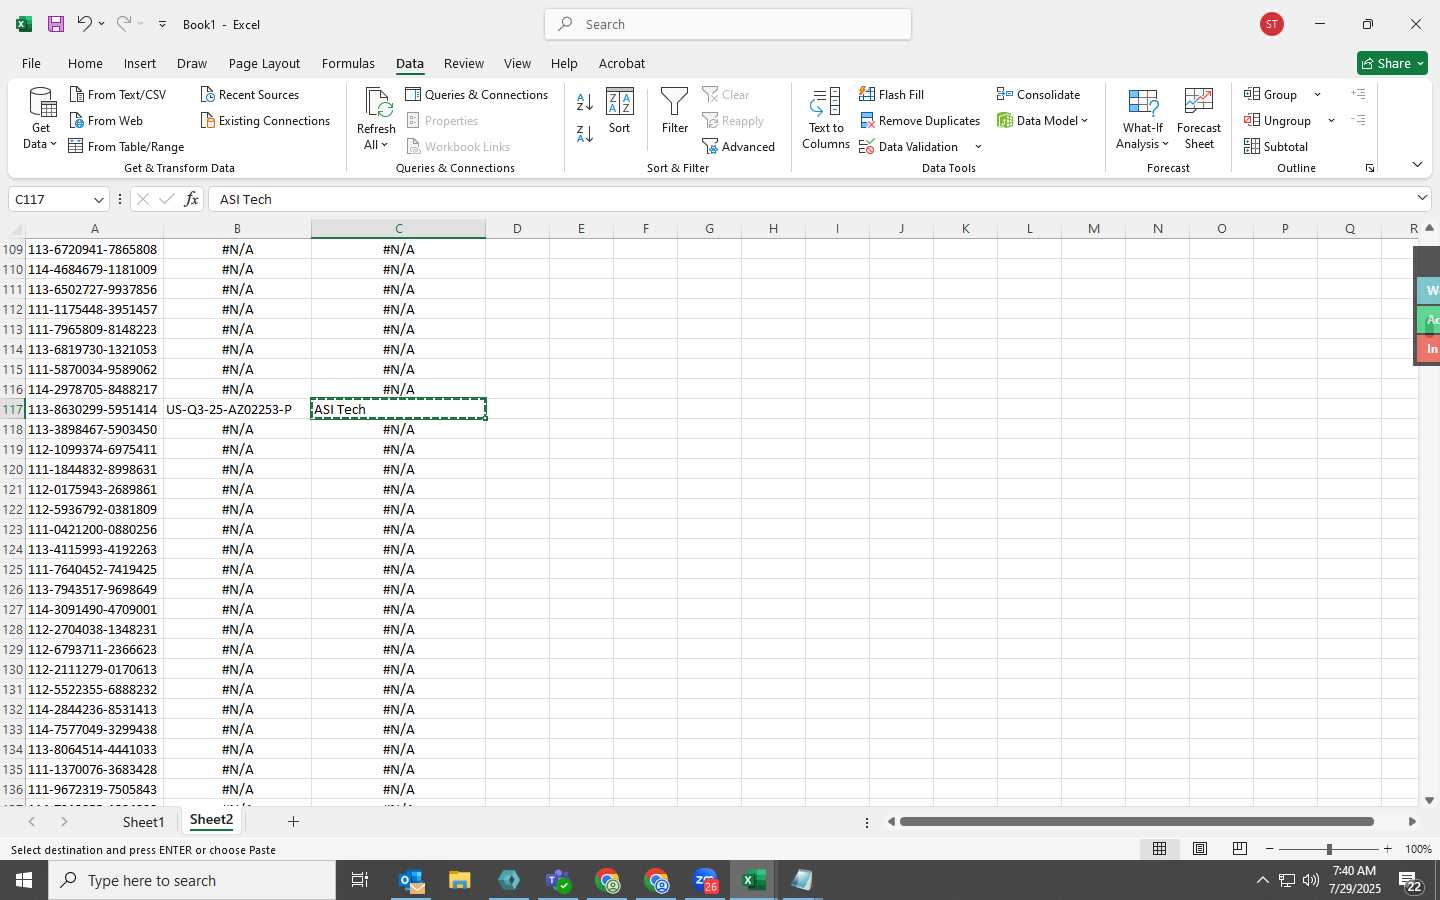This screenshot has width=1440, height=900.
Task: Expand the formula bar chevron
Action: [1422, 198]
